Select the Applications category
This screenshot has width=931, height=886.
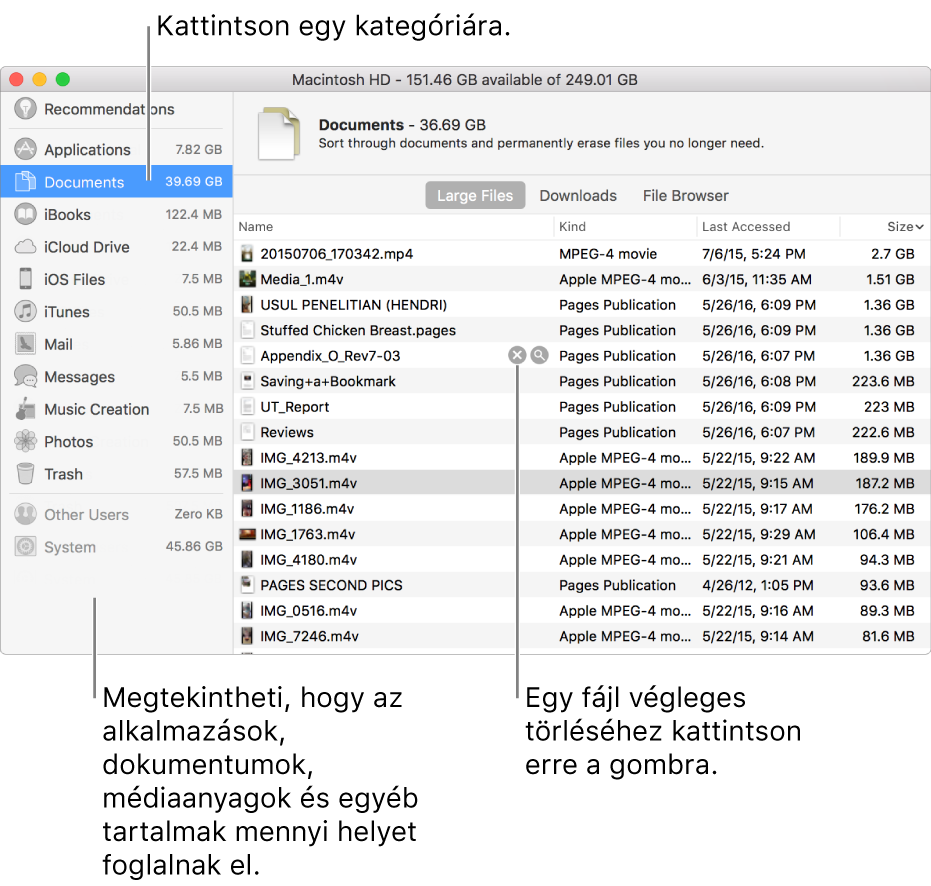[116, 150]
